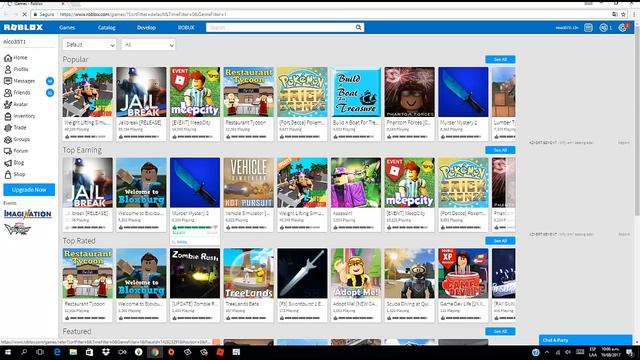Open Shop via the sidebar bag icon
Image resolution: width=640 pixels, height=360 pixels.
tap(8, 174)
